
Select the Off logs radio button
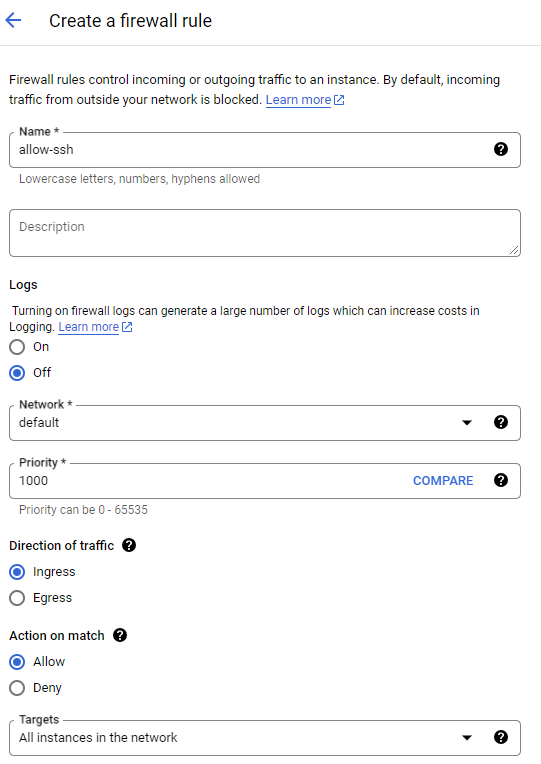17,373
